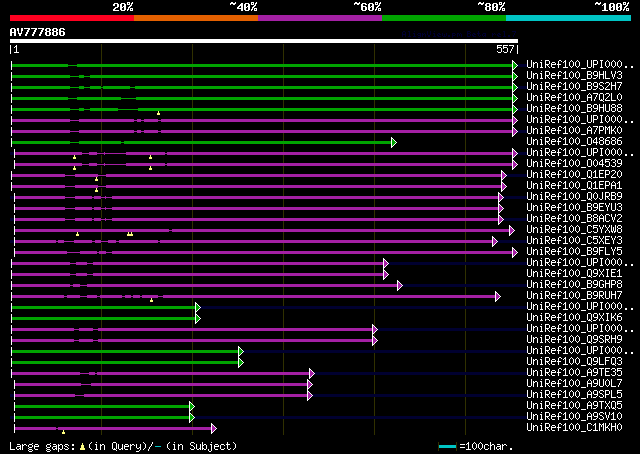The width and height of the screenshot is (640, 454).
Task: Click the purple ~60% identity legend segment
Action: click(x=320, y=18)
